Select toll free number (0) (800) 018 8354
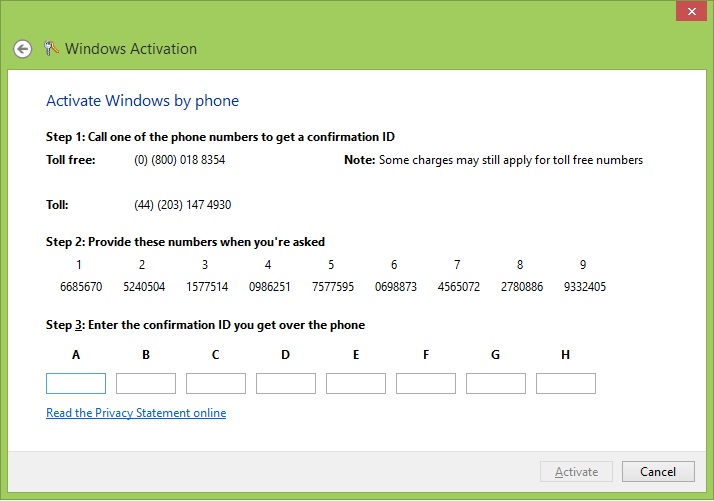The width and height of the screenshot is (714, 501). point(179,160)
